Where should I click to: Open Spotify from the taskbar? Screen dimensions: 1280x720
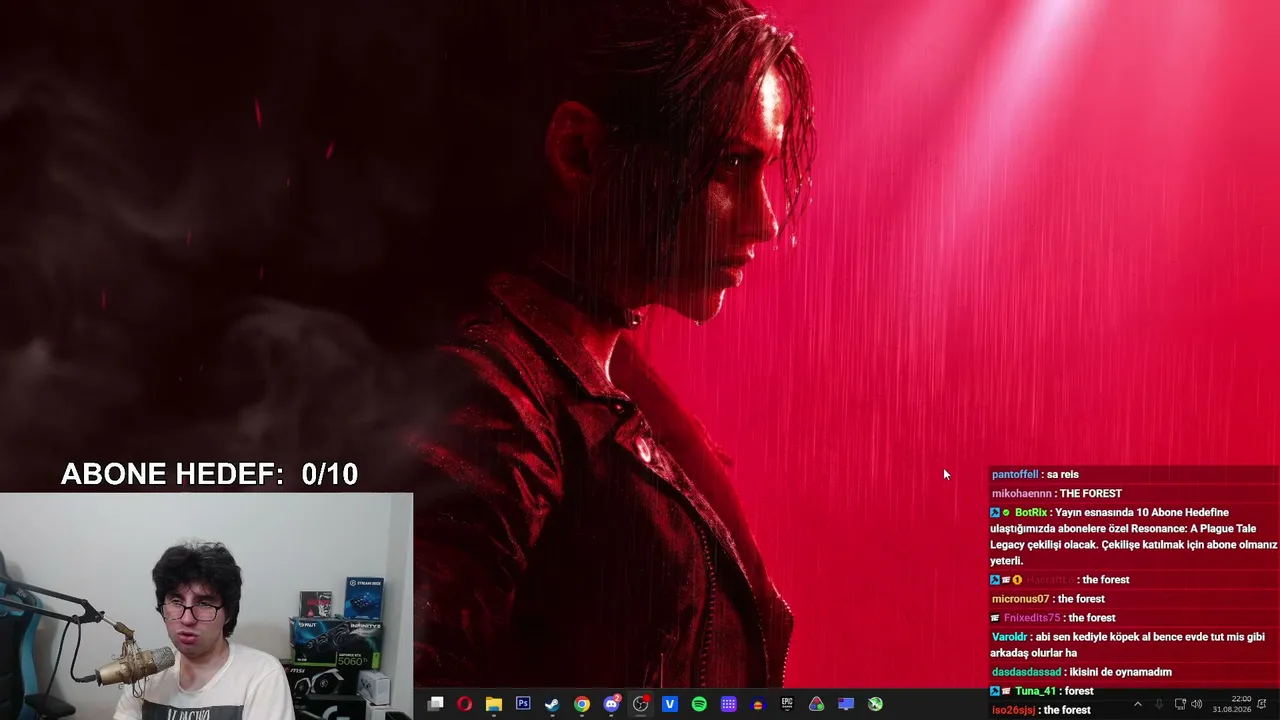pyautogui.click(x=699, y=704)
